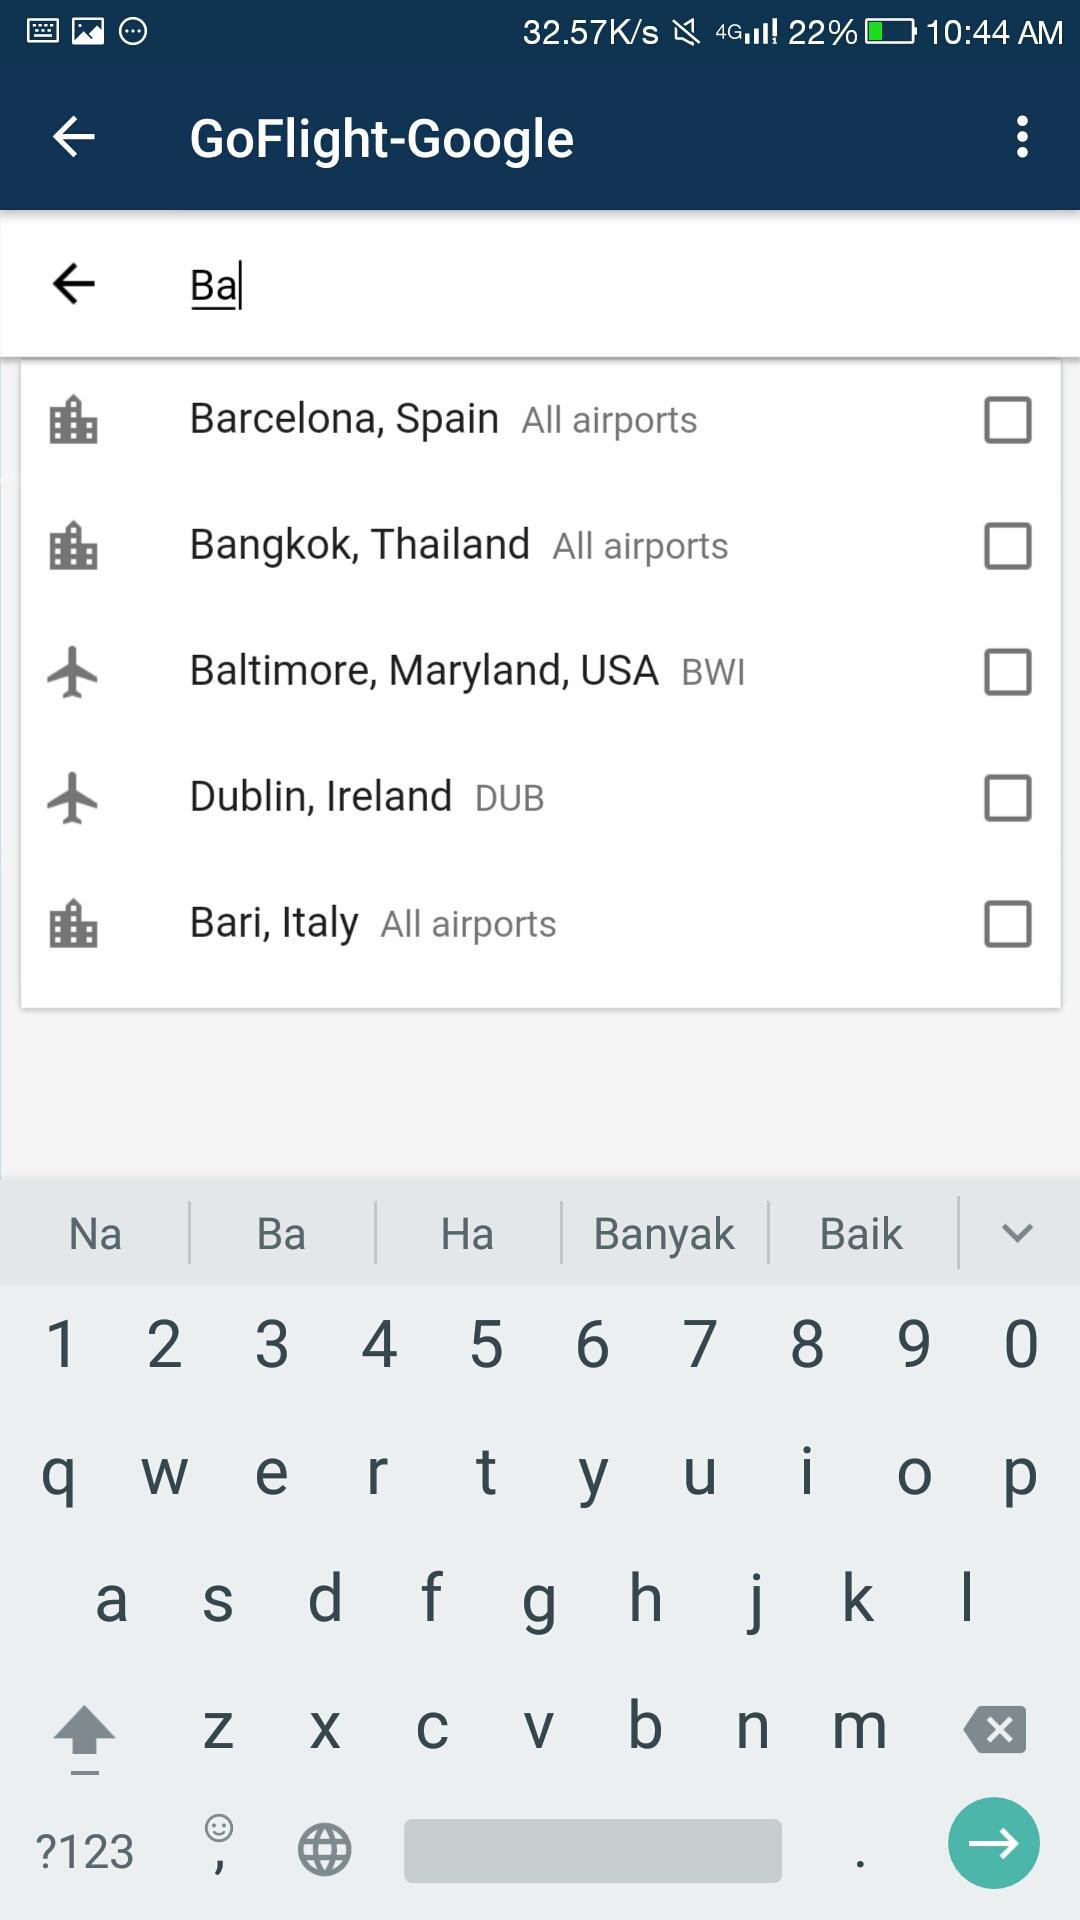Tap the green enter arrow key
The height and width of the screenshot is (1920, 1080).
click(994, 1843)
